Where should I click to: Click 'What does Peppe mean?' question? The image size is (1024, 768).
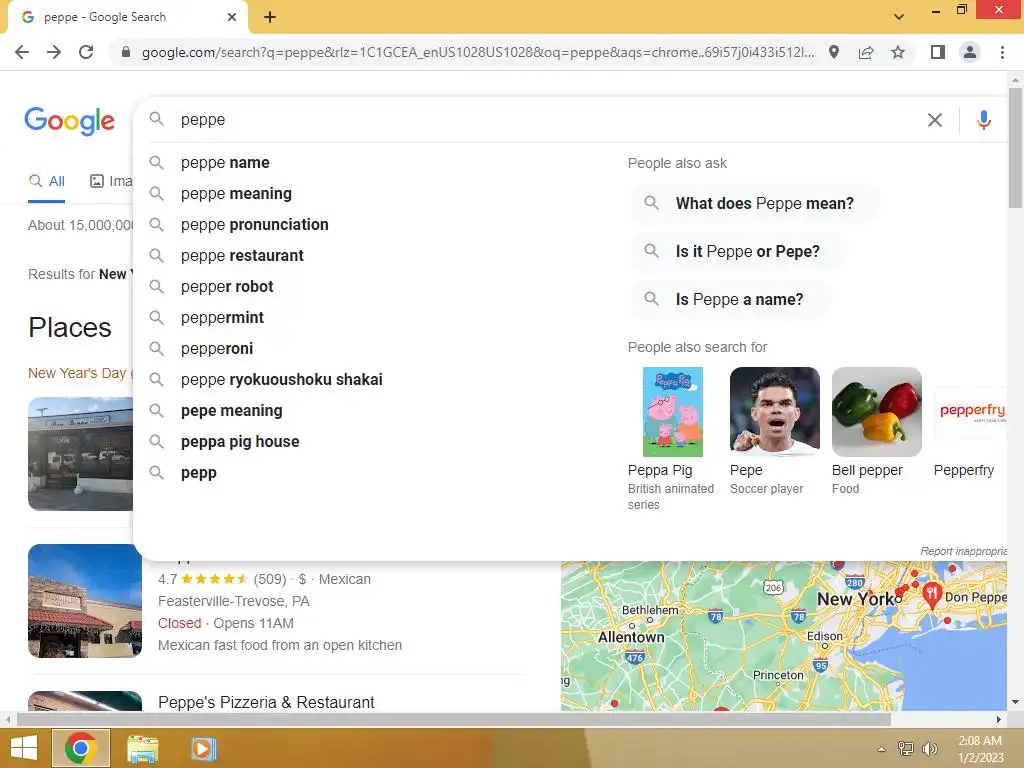pyautogui.click(x=754, y=204)
